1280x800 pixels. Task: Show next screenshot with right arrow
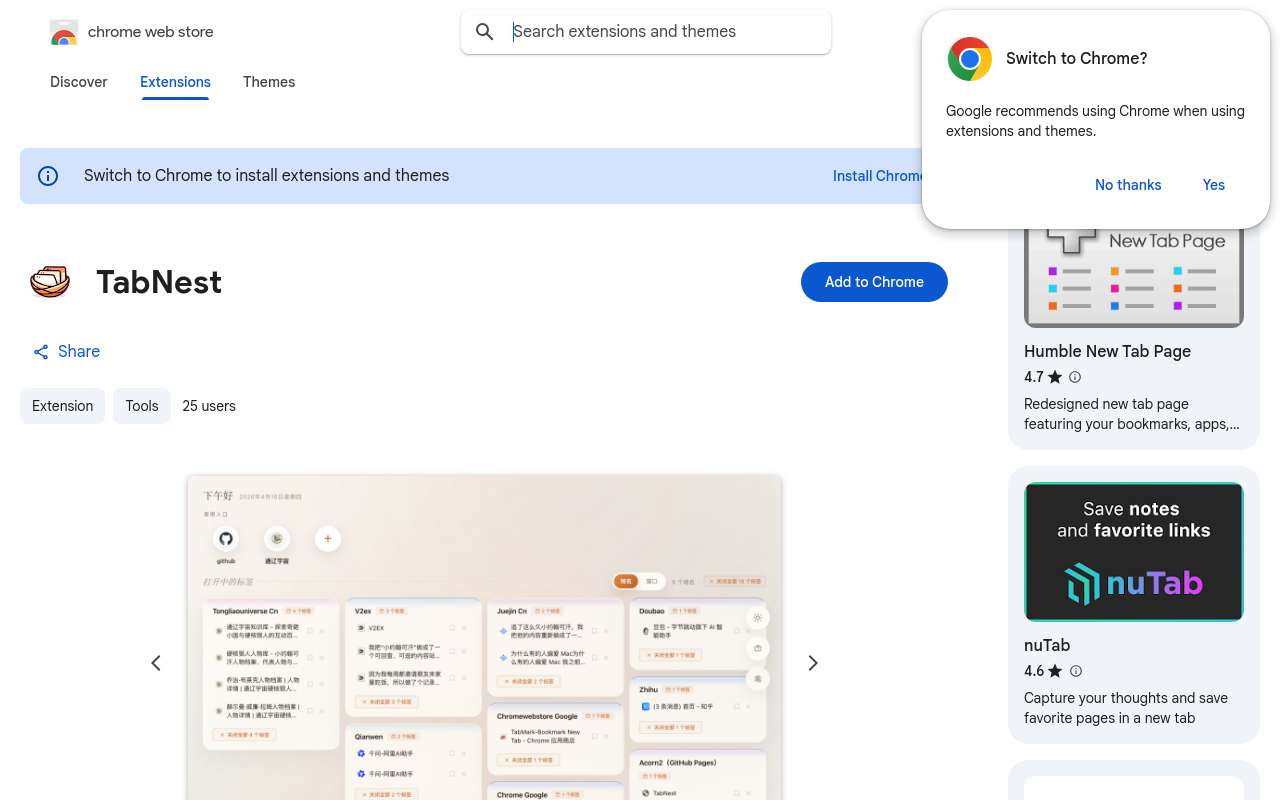pyautogui.click(x=813, y=663)
